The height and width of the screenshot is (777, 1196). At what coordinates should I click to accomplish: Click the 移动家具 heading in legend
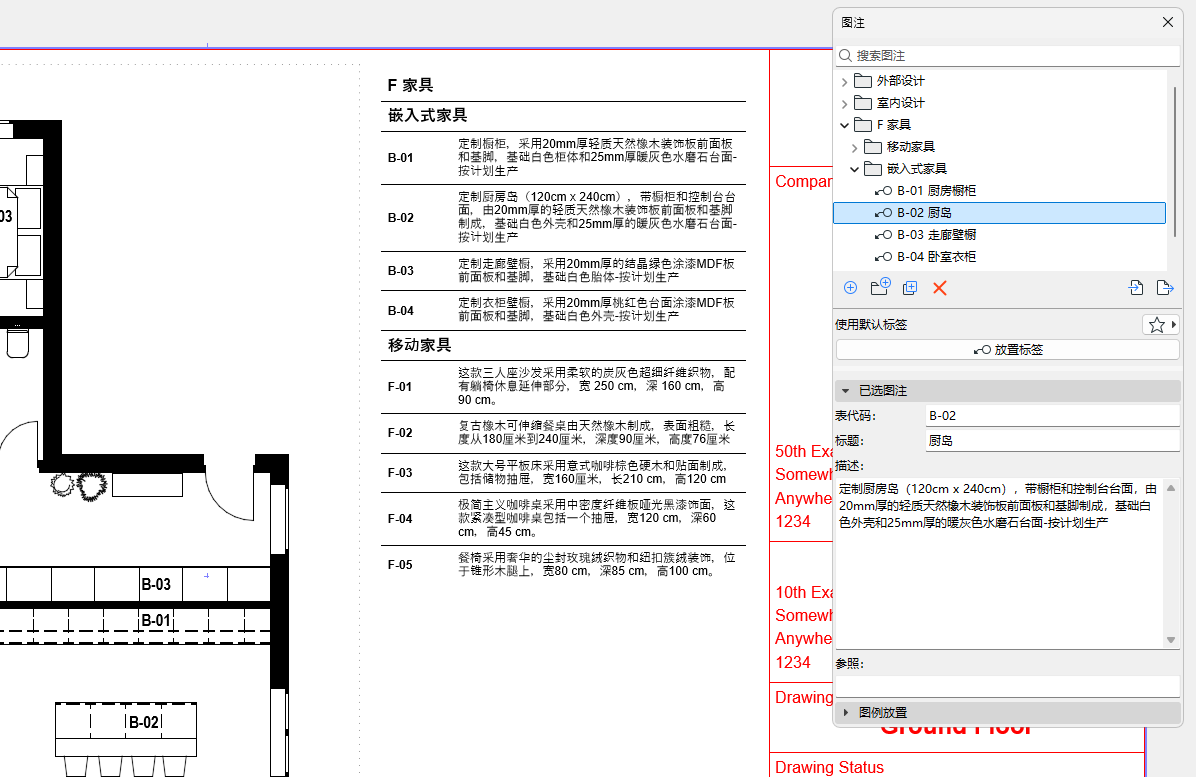coord(420,345)
